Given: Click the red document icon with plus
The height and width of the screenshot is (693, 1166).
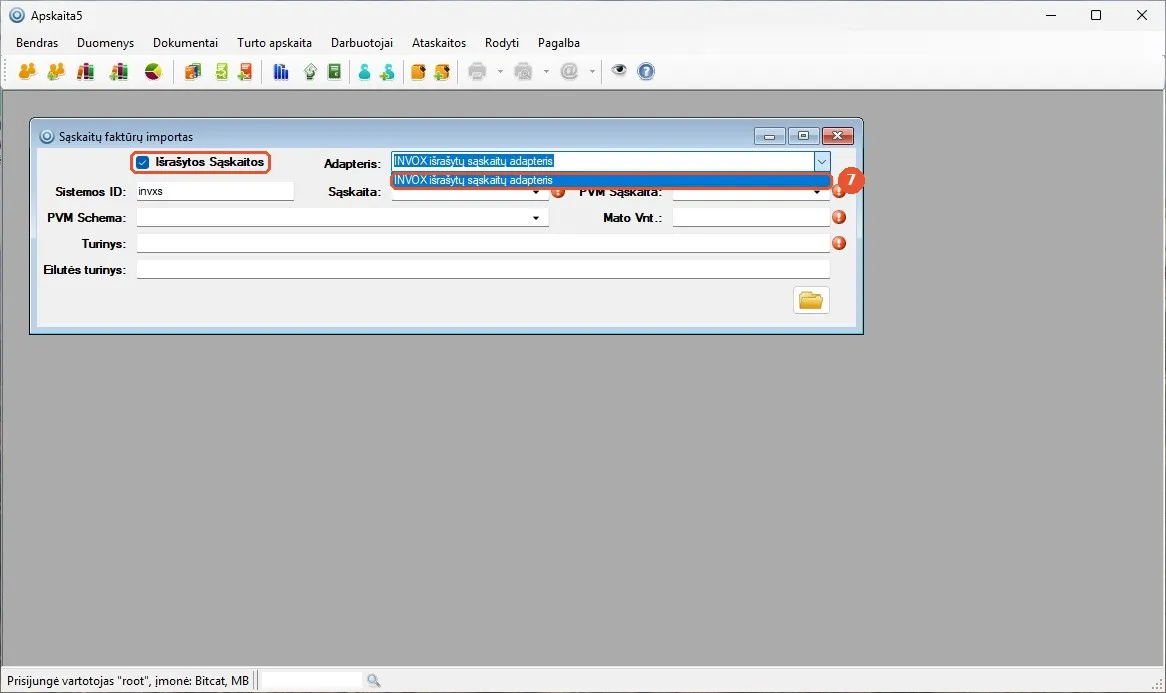Looking at the screenshot, I should (x=245, y=71).
